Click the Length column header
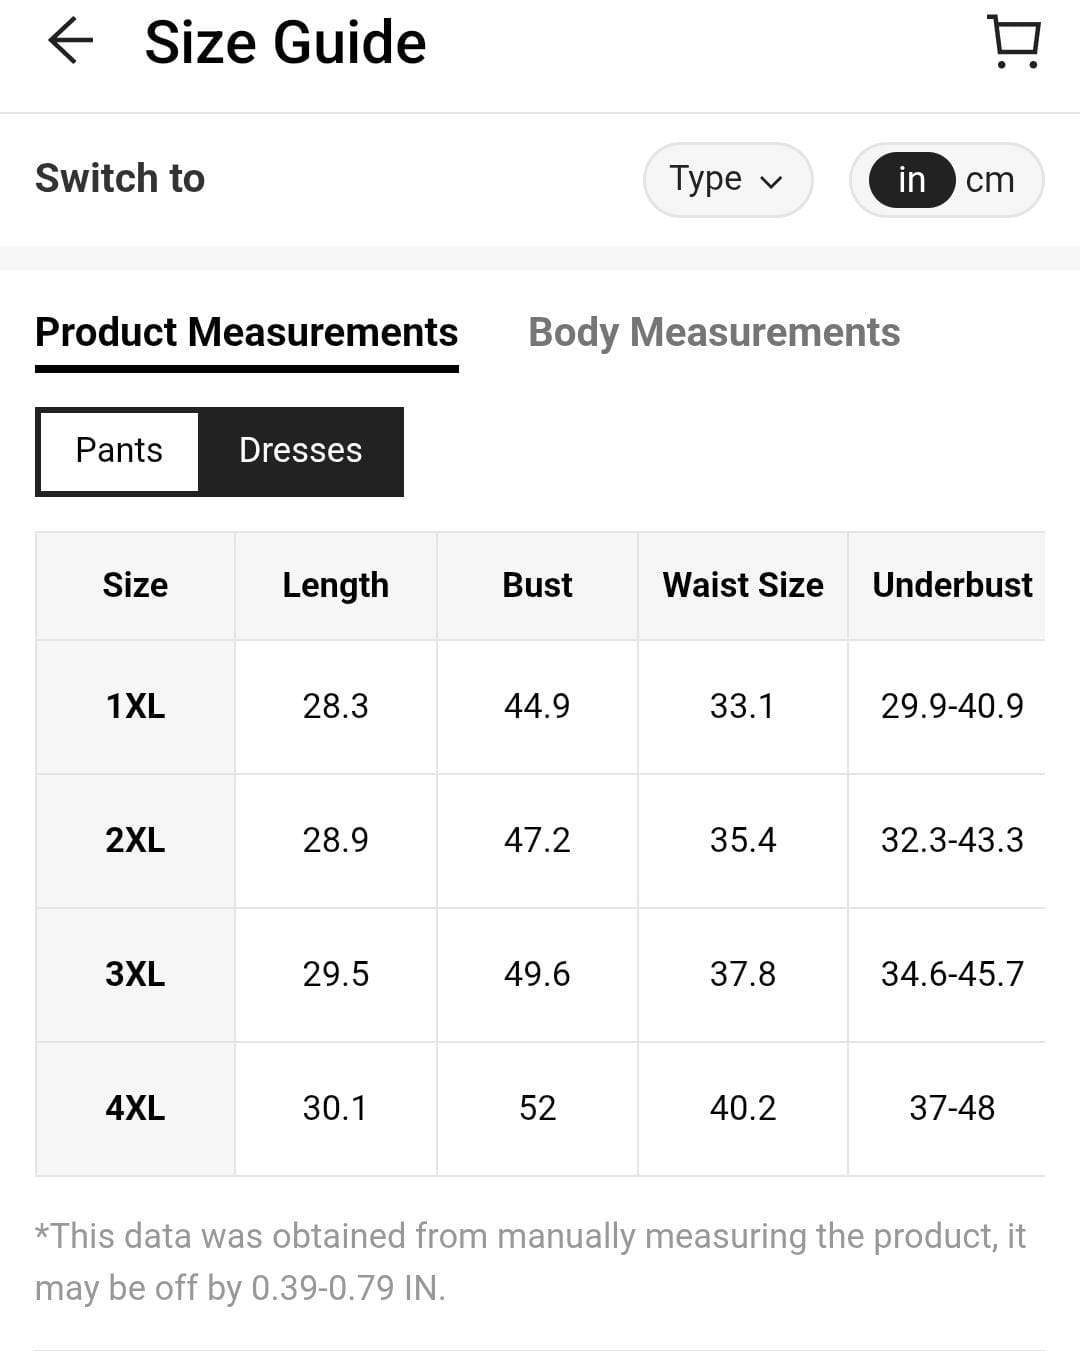Image resolution: width=1080 pixels, height=1351 pixels. pyautogui.click(x=335, y=585)
